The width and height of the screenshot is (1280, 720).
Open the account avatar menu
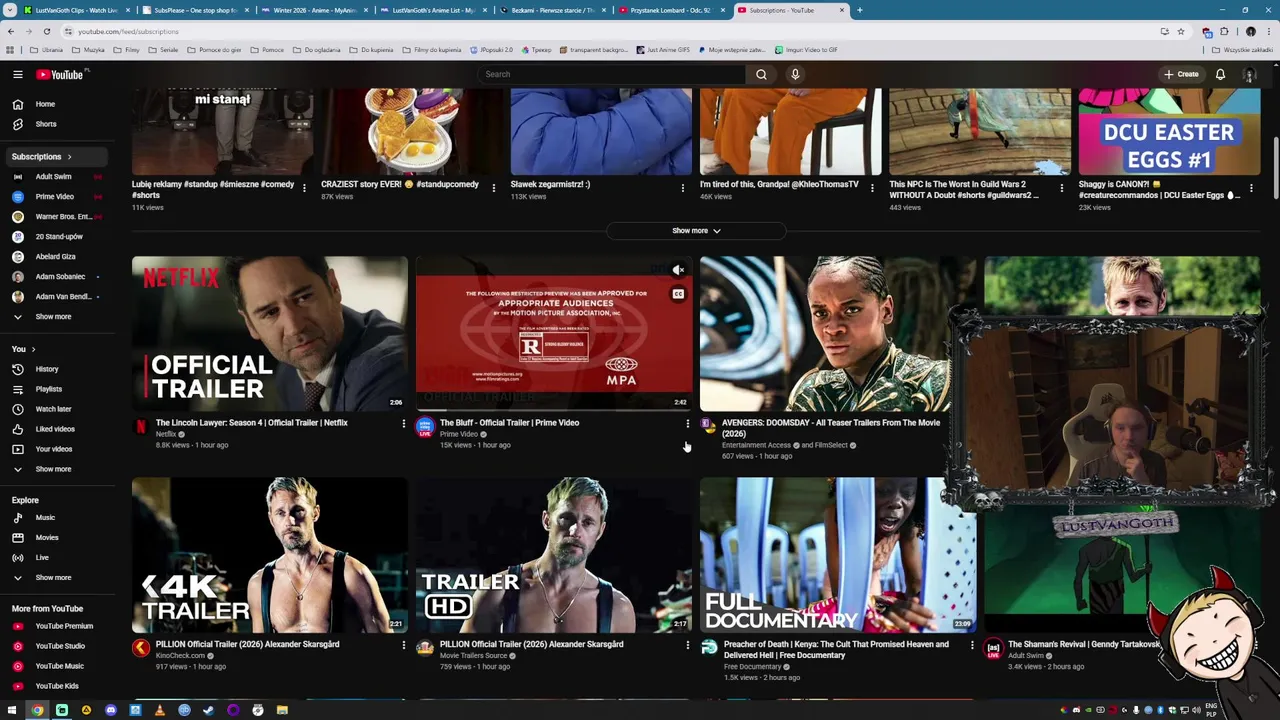(1249, 74)
